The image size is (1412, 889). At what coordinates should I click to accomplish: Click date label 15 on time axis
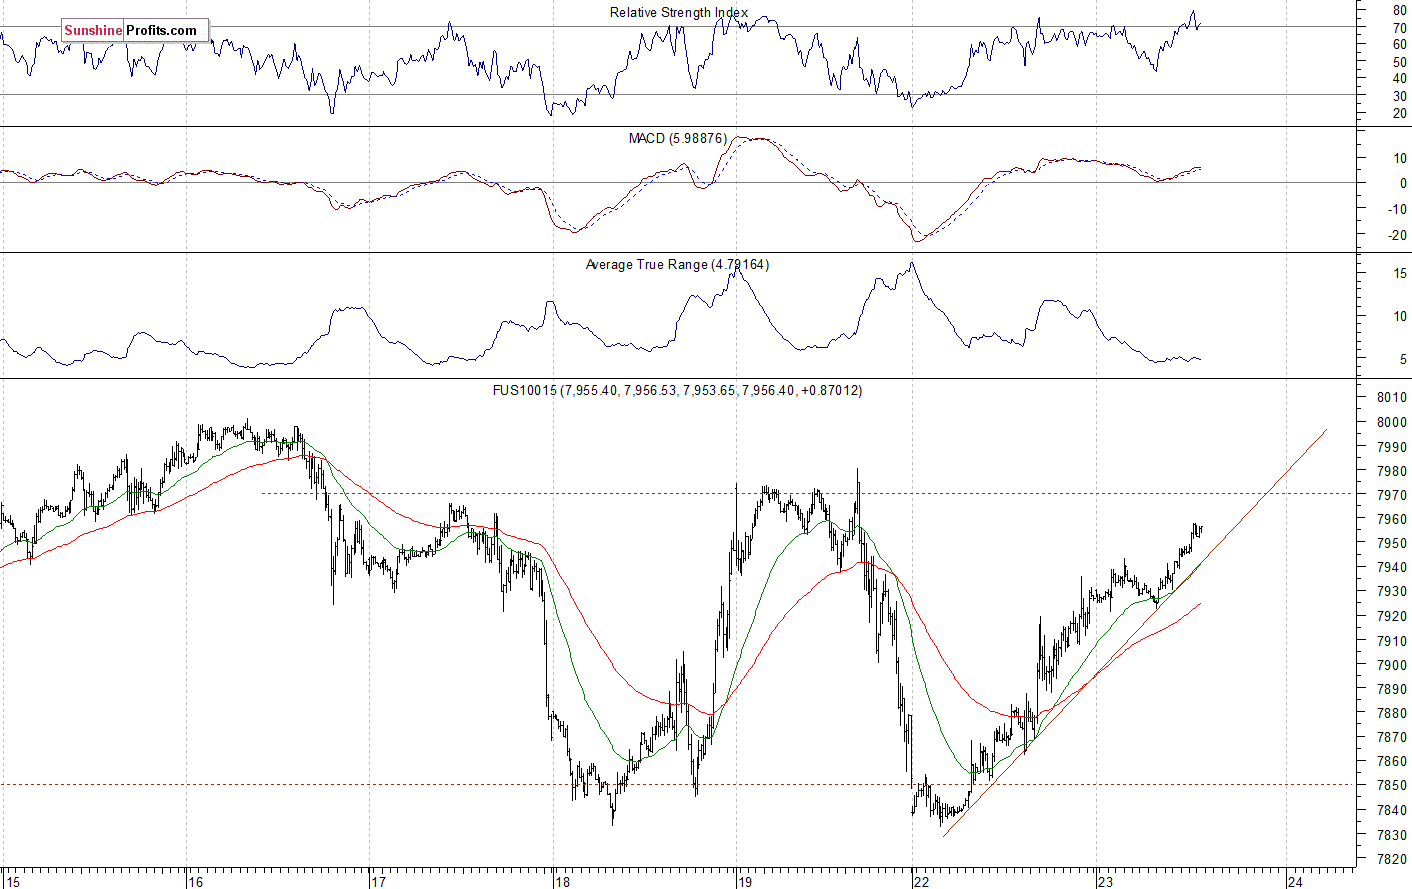point(11,882)
